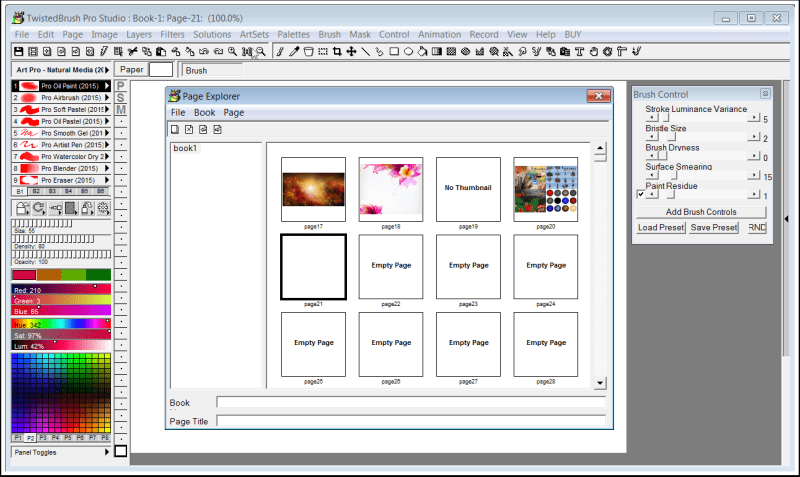
Task: Expand Pro Eraser (2015) brush arrow
Action: 107,180
